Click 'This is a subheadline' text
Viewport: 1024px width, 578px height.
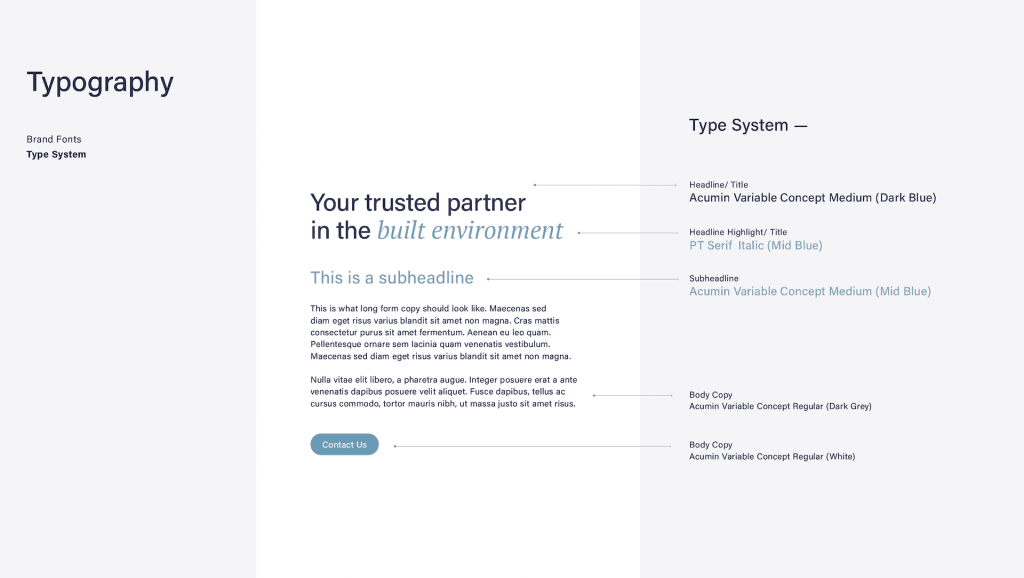[392, 278]
